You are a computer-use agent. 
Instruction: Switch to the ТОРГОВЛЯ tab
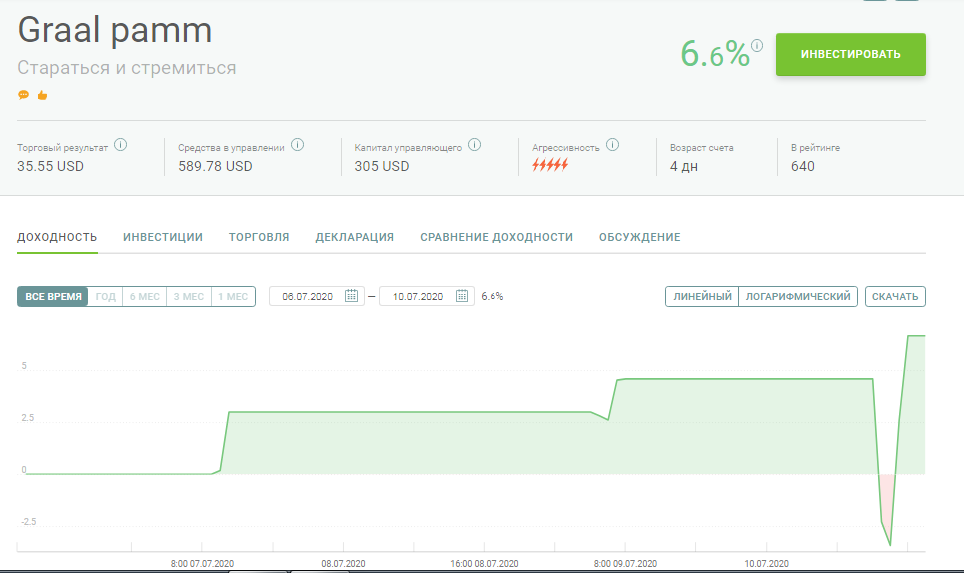coord(259,237)
